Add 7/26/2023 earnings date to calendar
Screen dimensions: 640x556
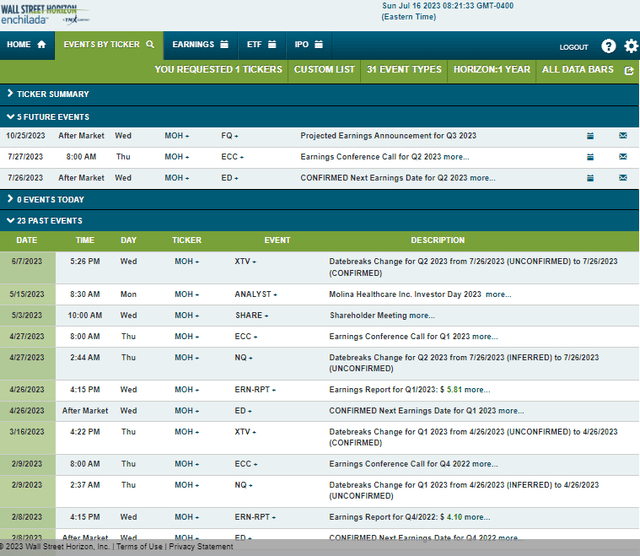tap(590, 178)
